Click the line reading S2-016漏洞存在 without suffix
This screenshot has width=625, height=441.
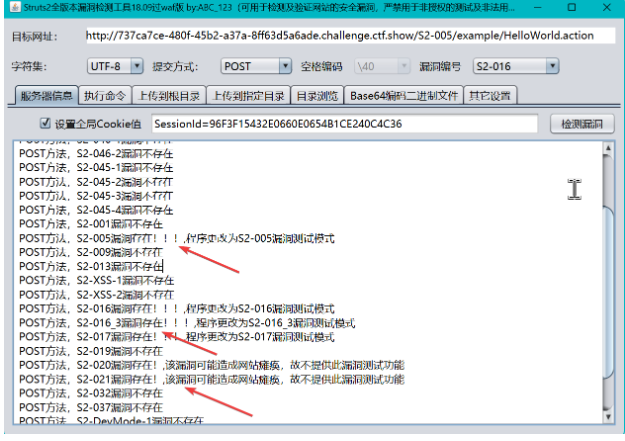point(177,309)
